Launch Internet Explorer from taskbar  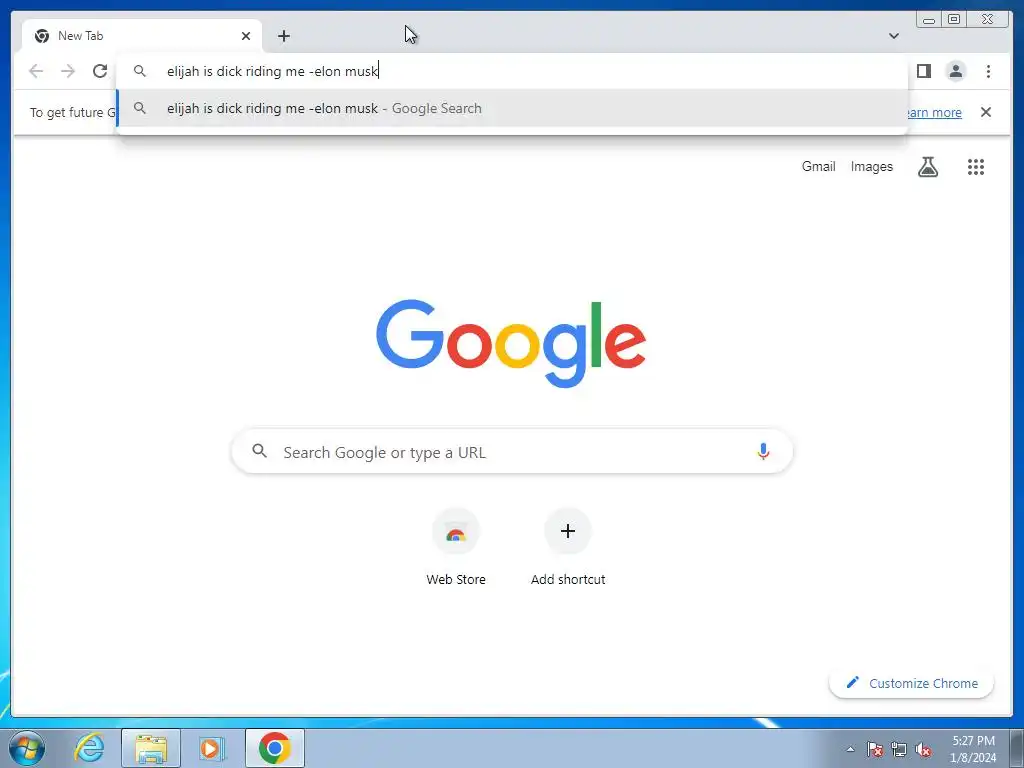point(89,748)
